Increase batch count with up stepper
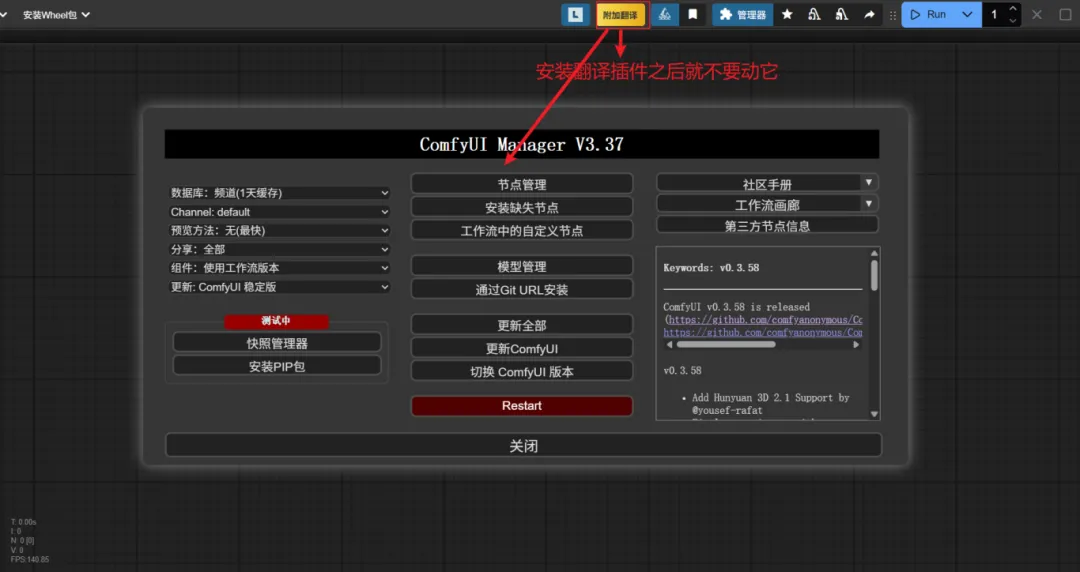 1012,9
